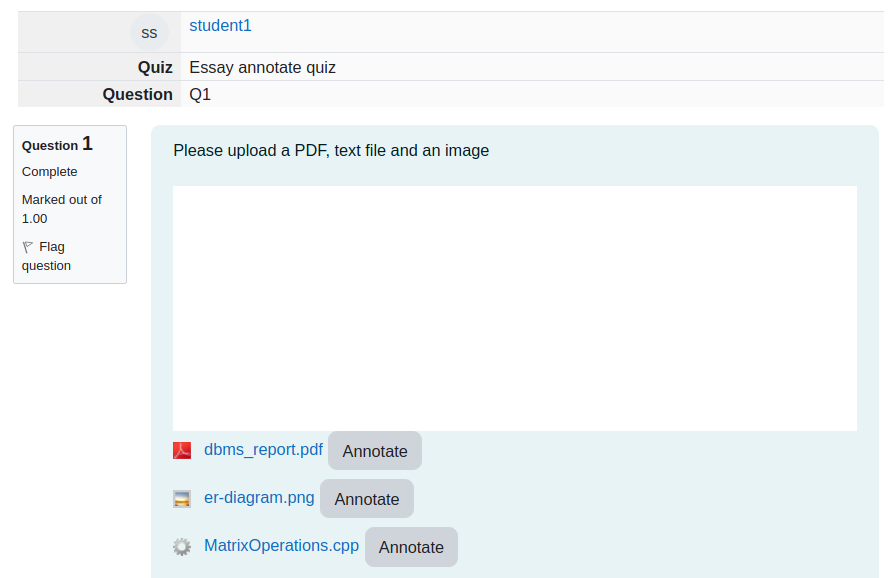Select the 'Essay annotate quiz' quiz name
Image resolution: width=893 pixels, height=578 pixels.
pyautogui.click(x=263, y=67)
